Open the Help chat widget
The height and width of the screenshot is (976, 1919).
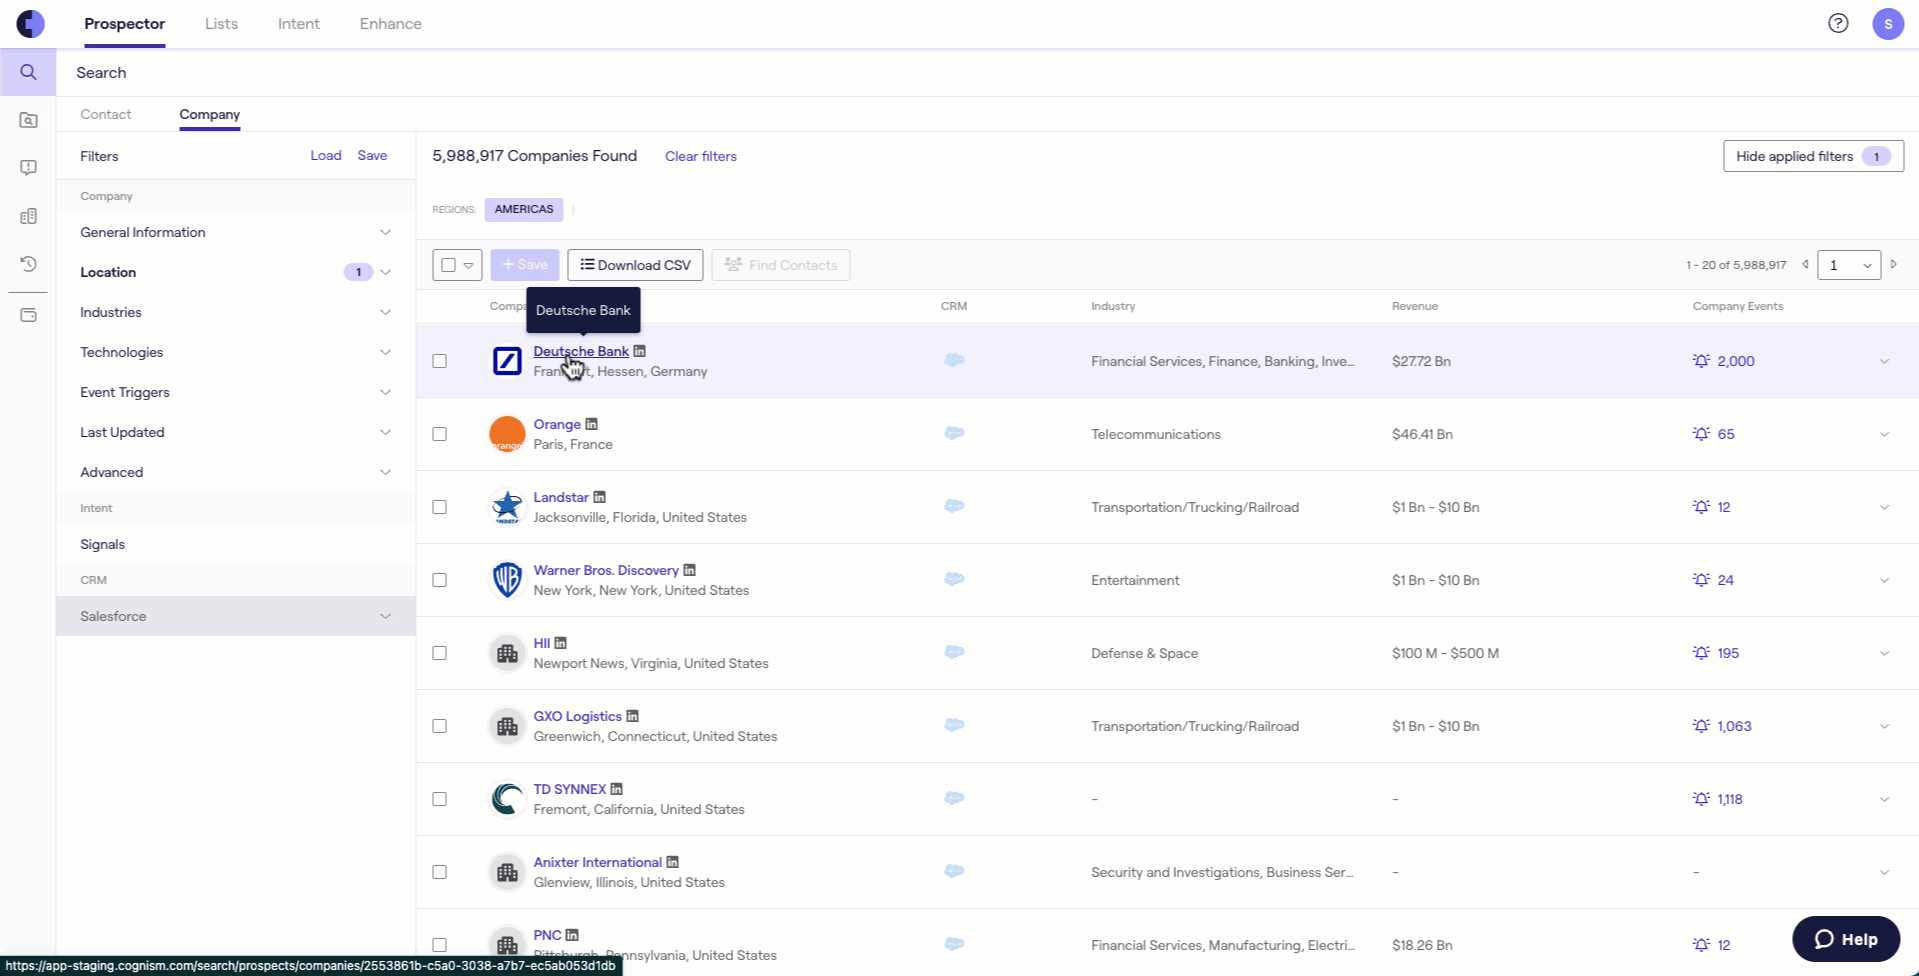[x=1846, y=939]
